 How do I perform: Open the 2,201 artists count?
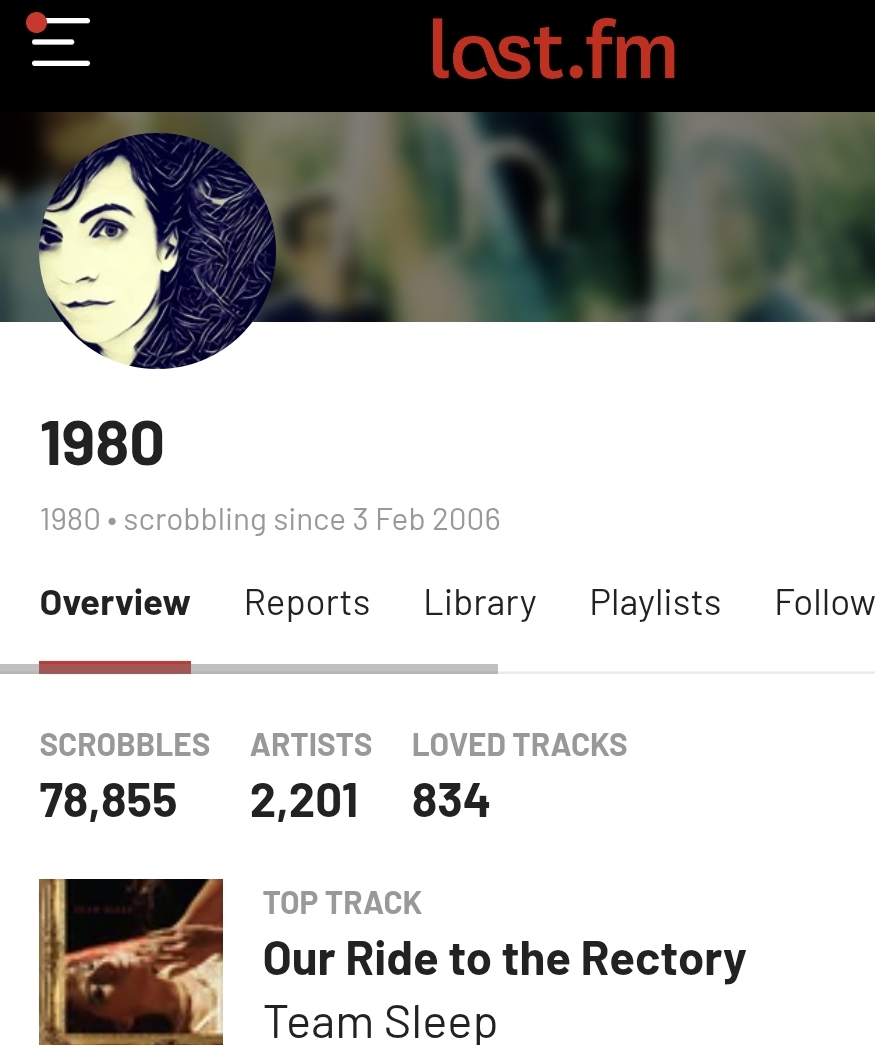pyautogui.click(x=304, y=801)
